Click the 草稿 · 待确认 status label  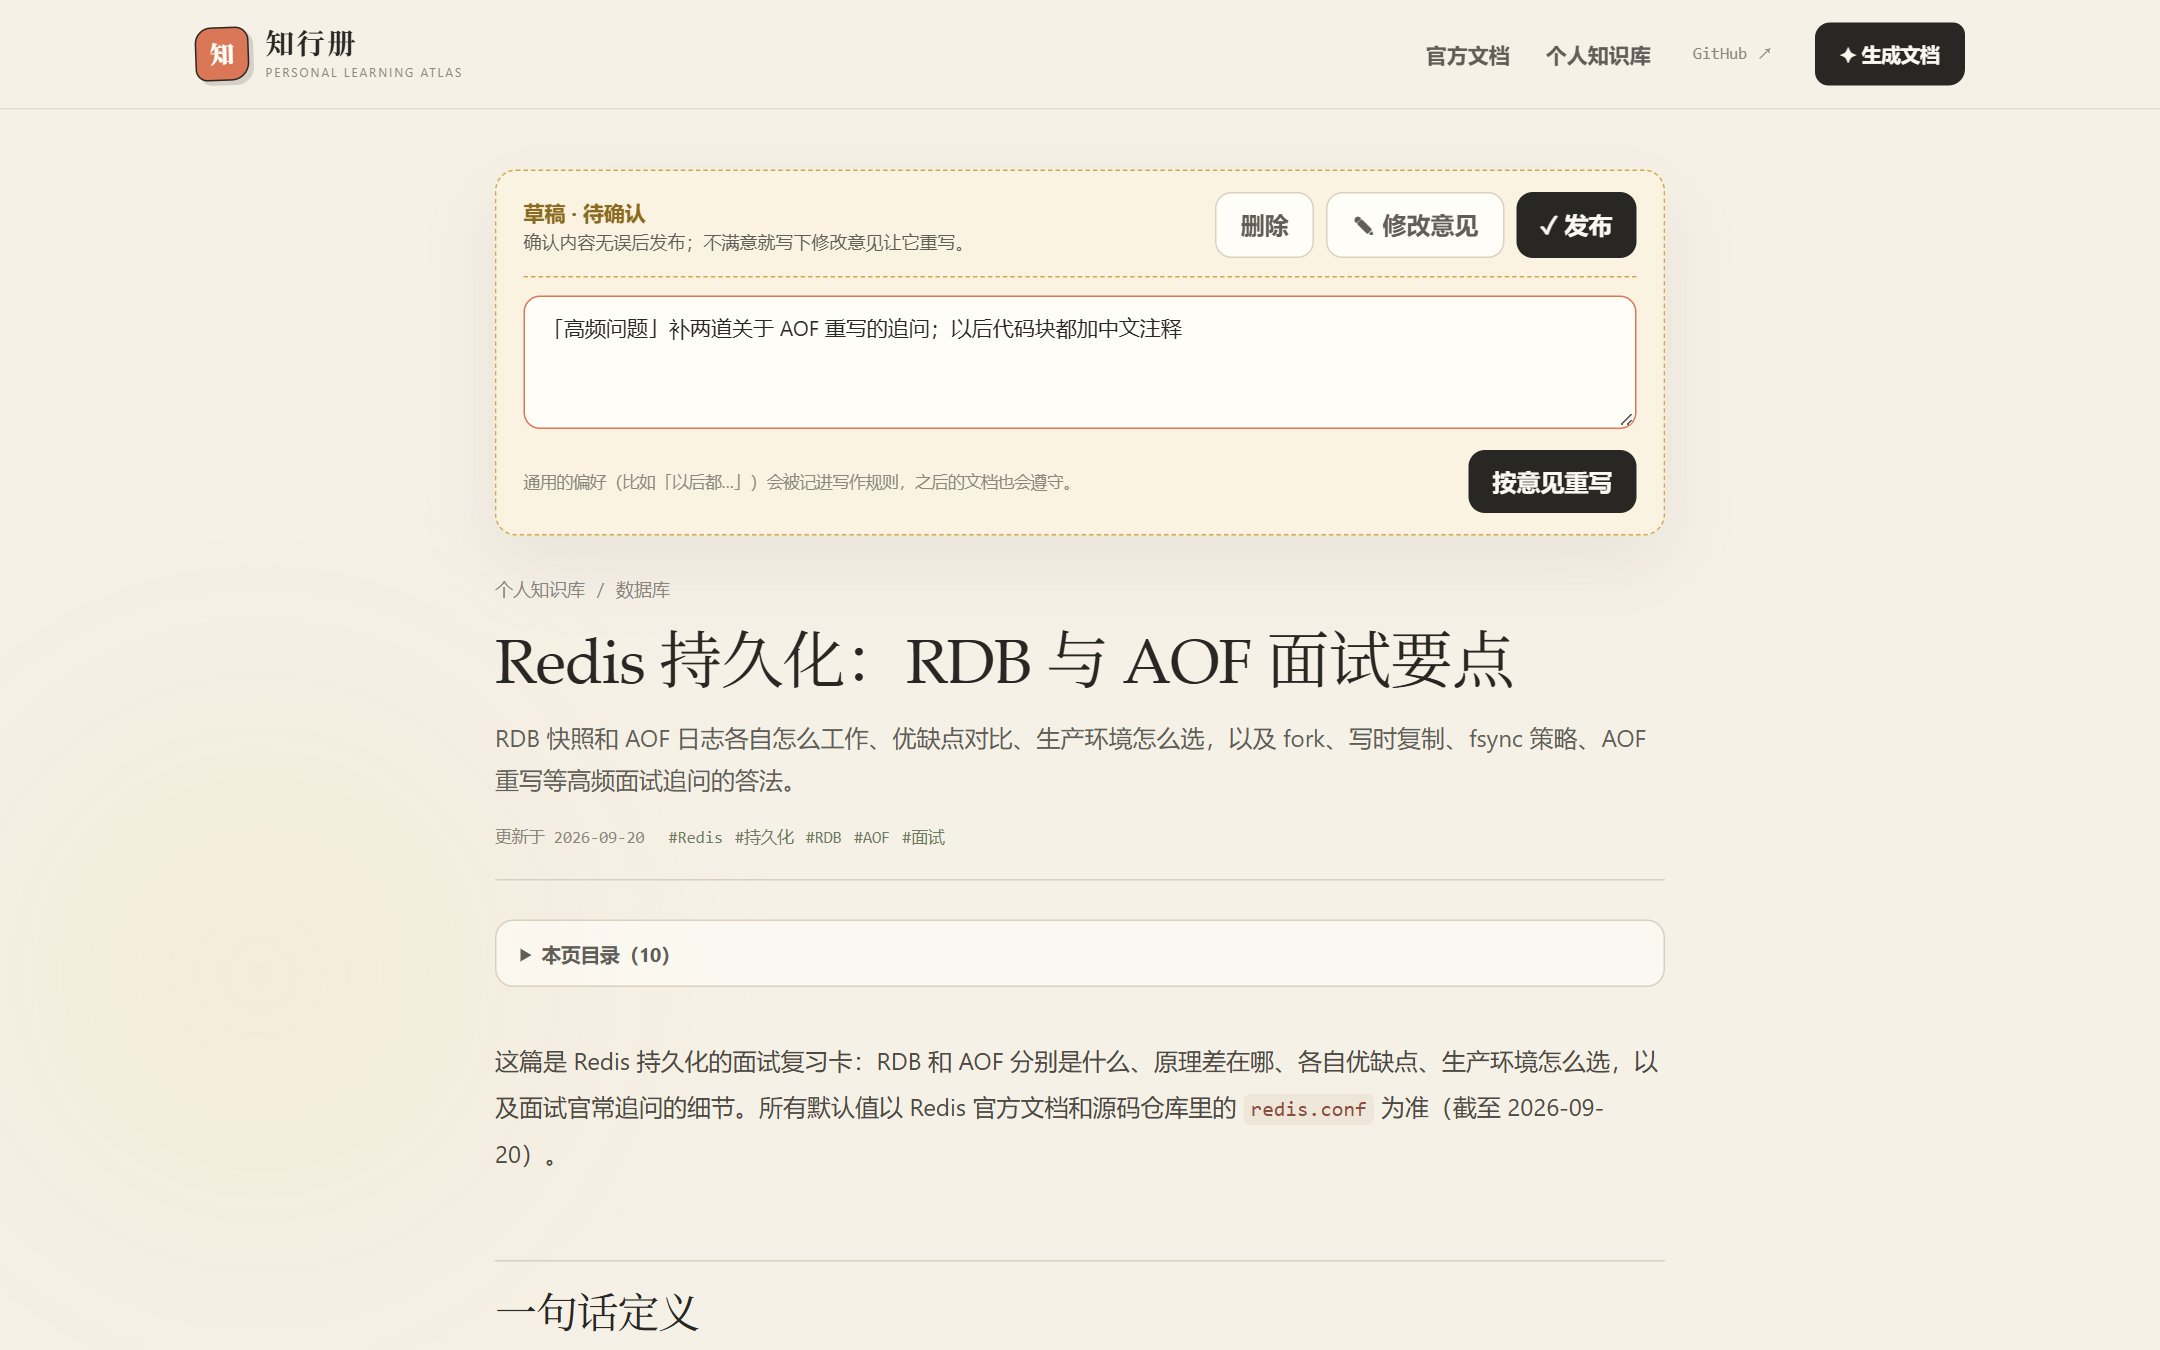[584, 213]
